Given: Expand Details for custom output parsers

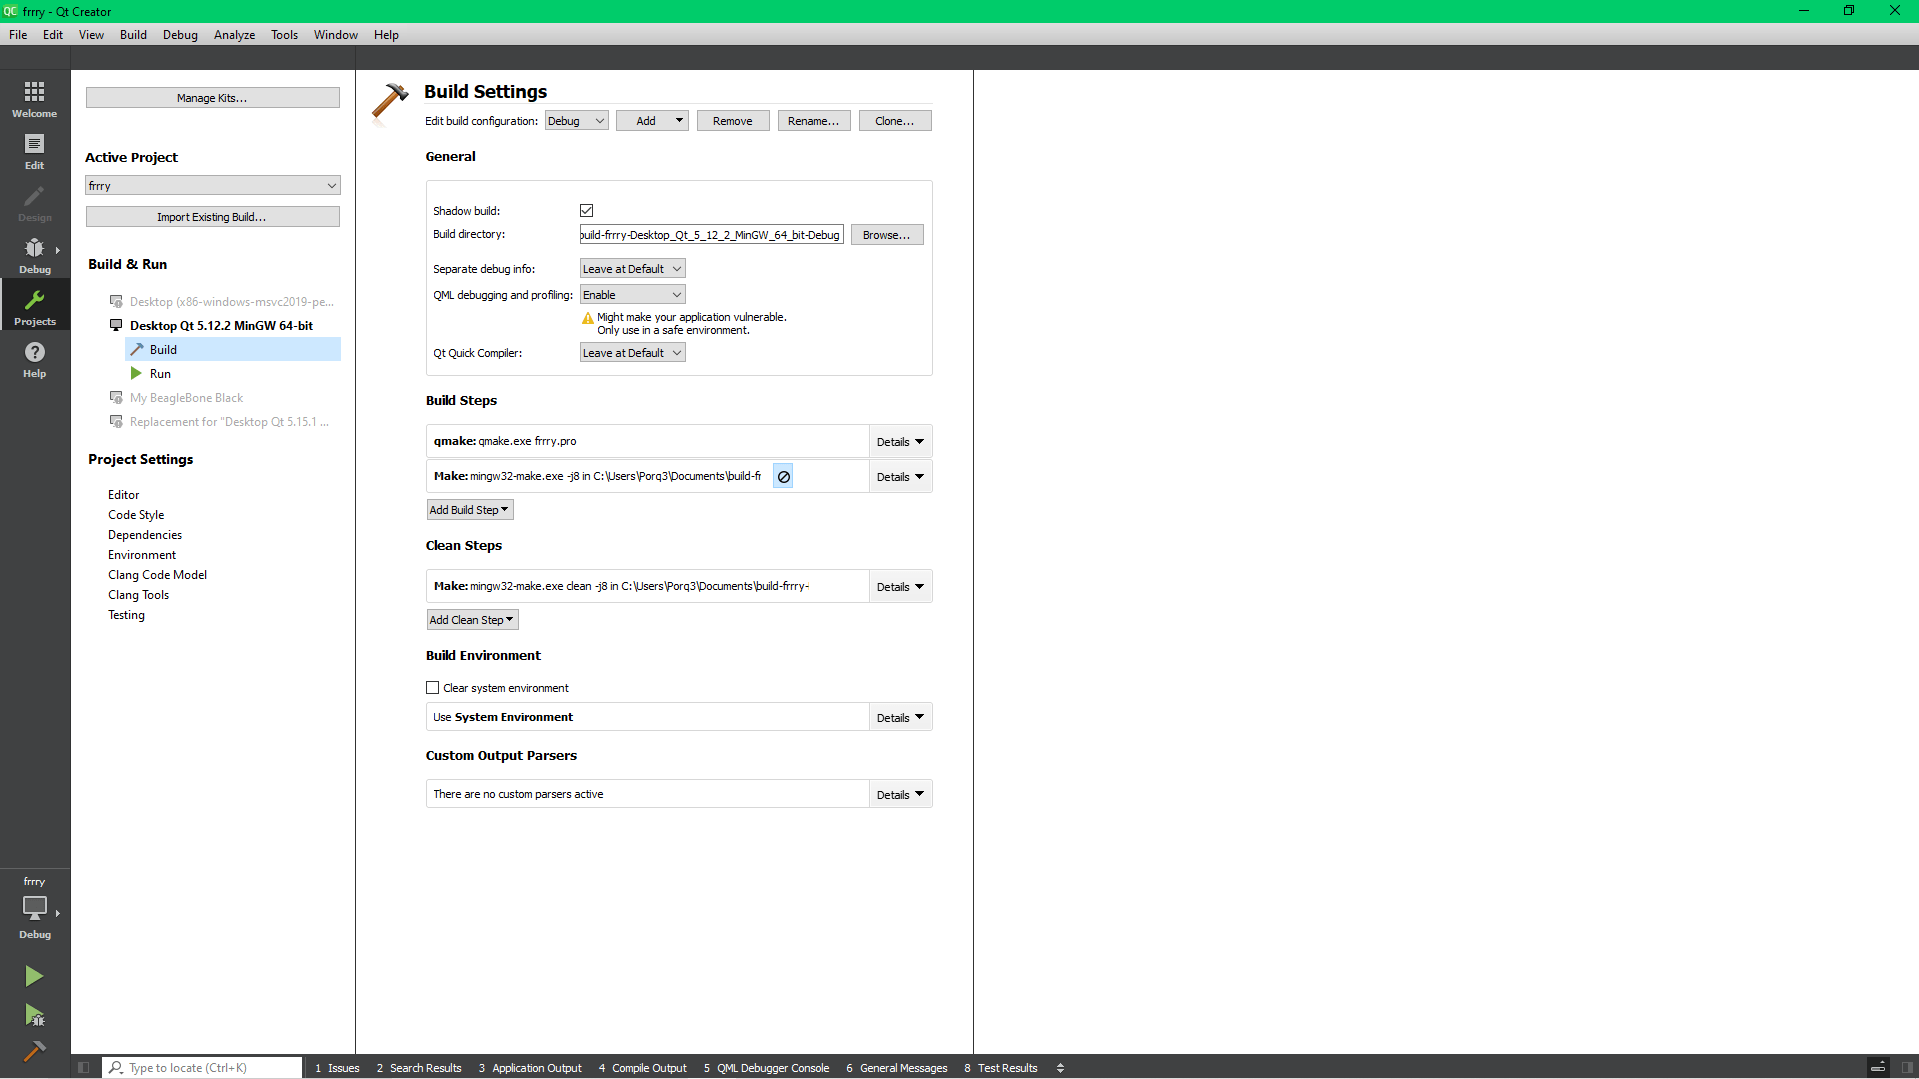Looking at the screenshot, I should click(x=900, y=795).
